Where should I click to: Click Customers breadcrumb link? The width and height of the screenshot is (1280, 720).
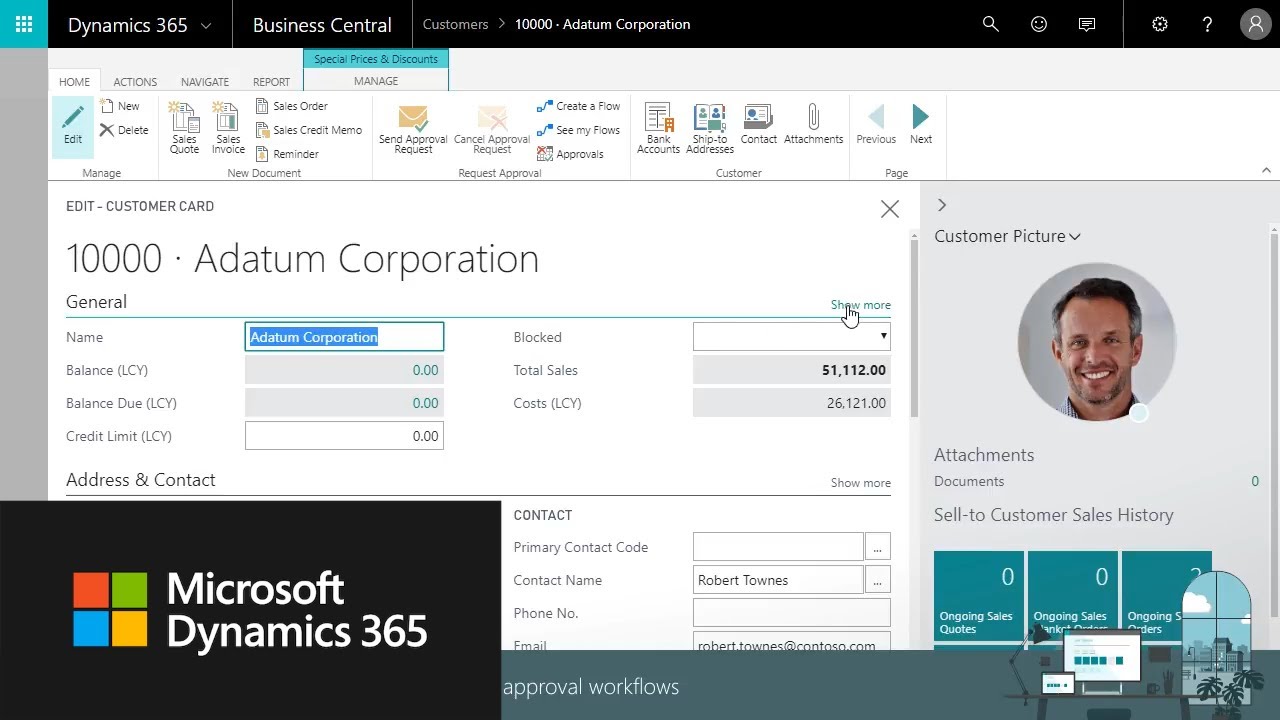point(455,24)
